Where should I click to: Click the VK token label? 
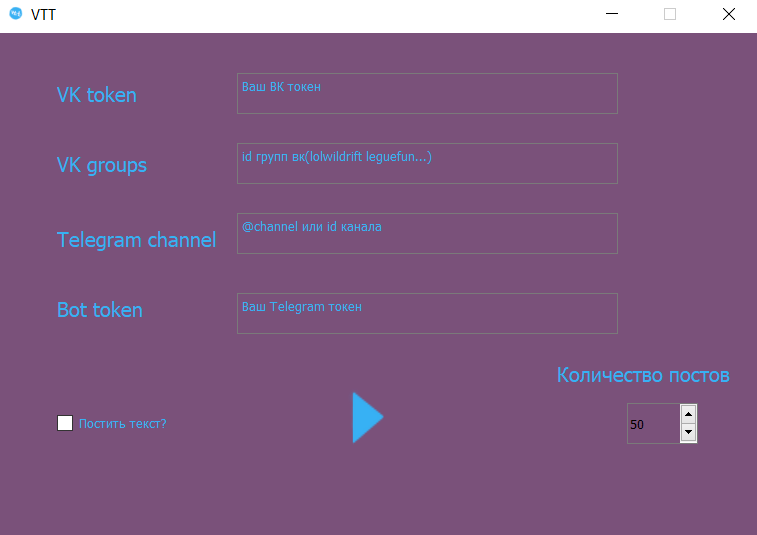[97, 95]
